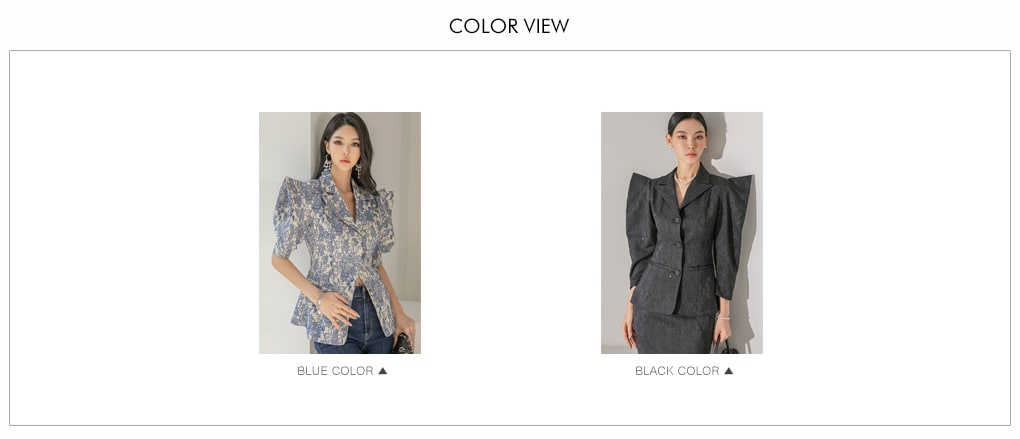Screen dimensions: 1020x439
Task: Click the black jacket model's face
Action: pyautogui.click(x=686, y=146)
